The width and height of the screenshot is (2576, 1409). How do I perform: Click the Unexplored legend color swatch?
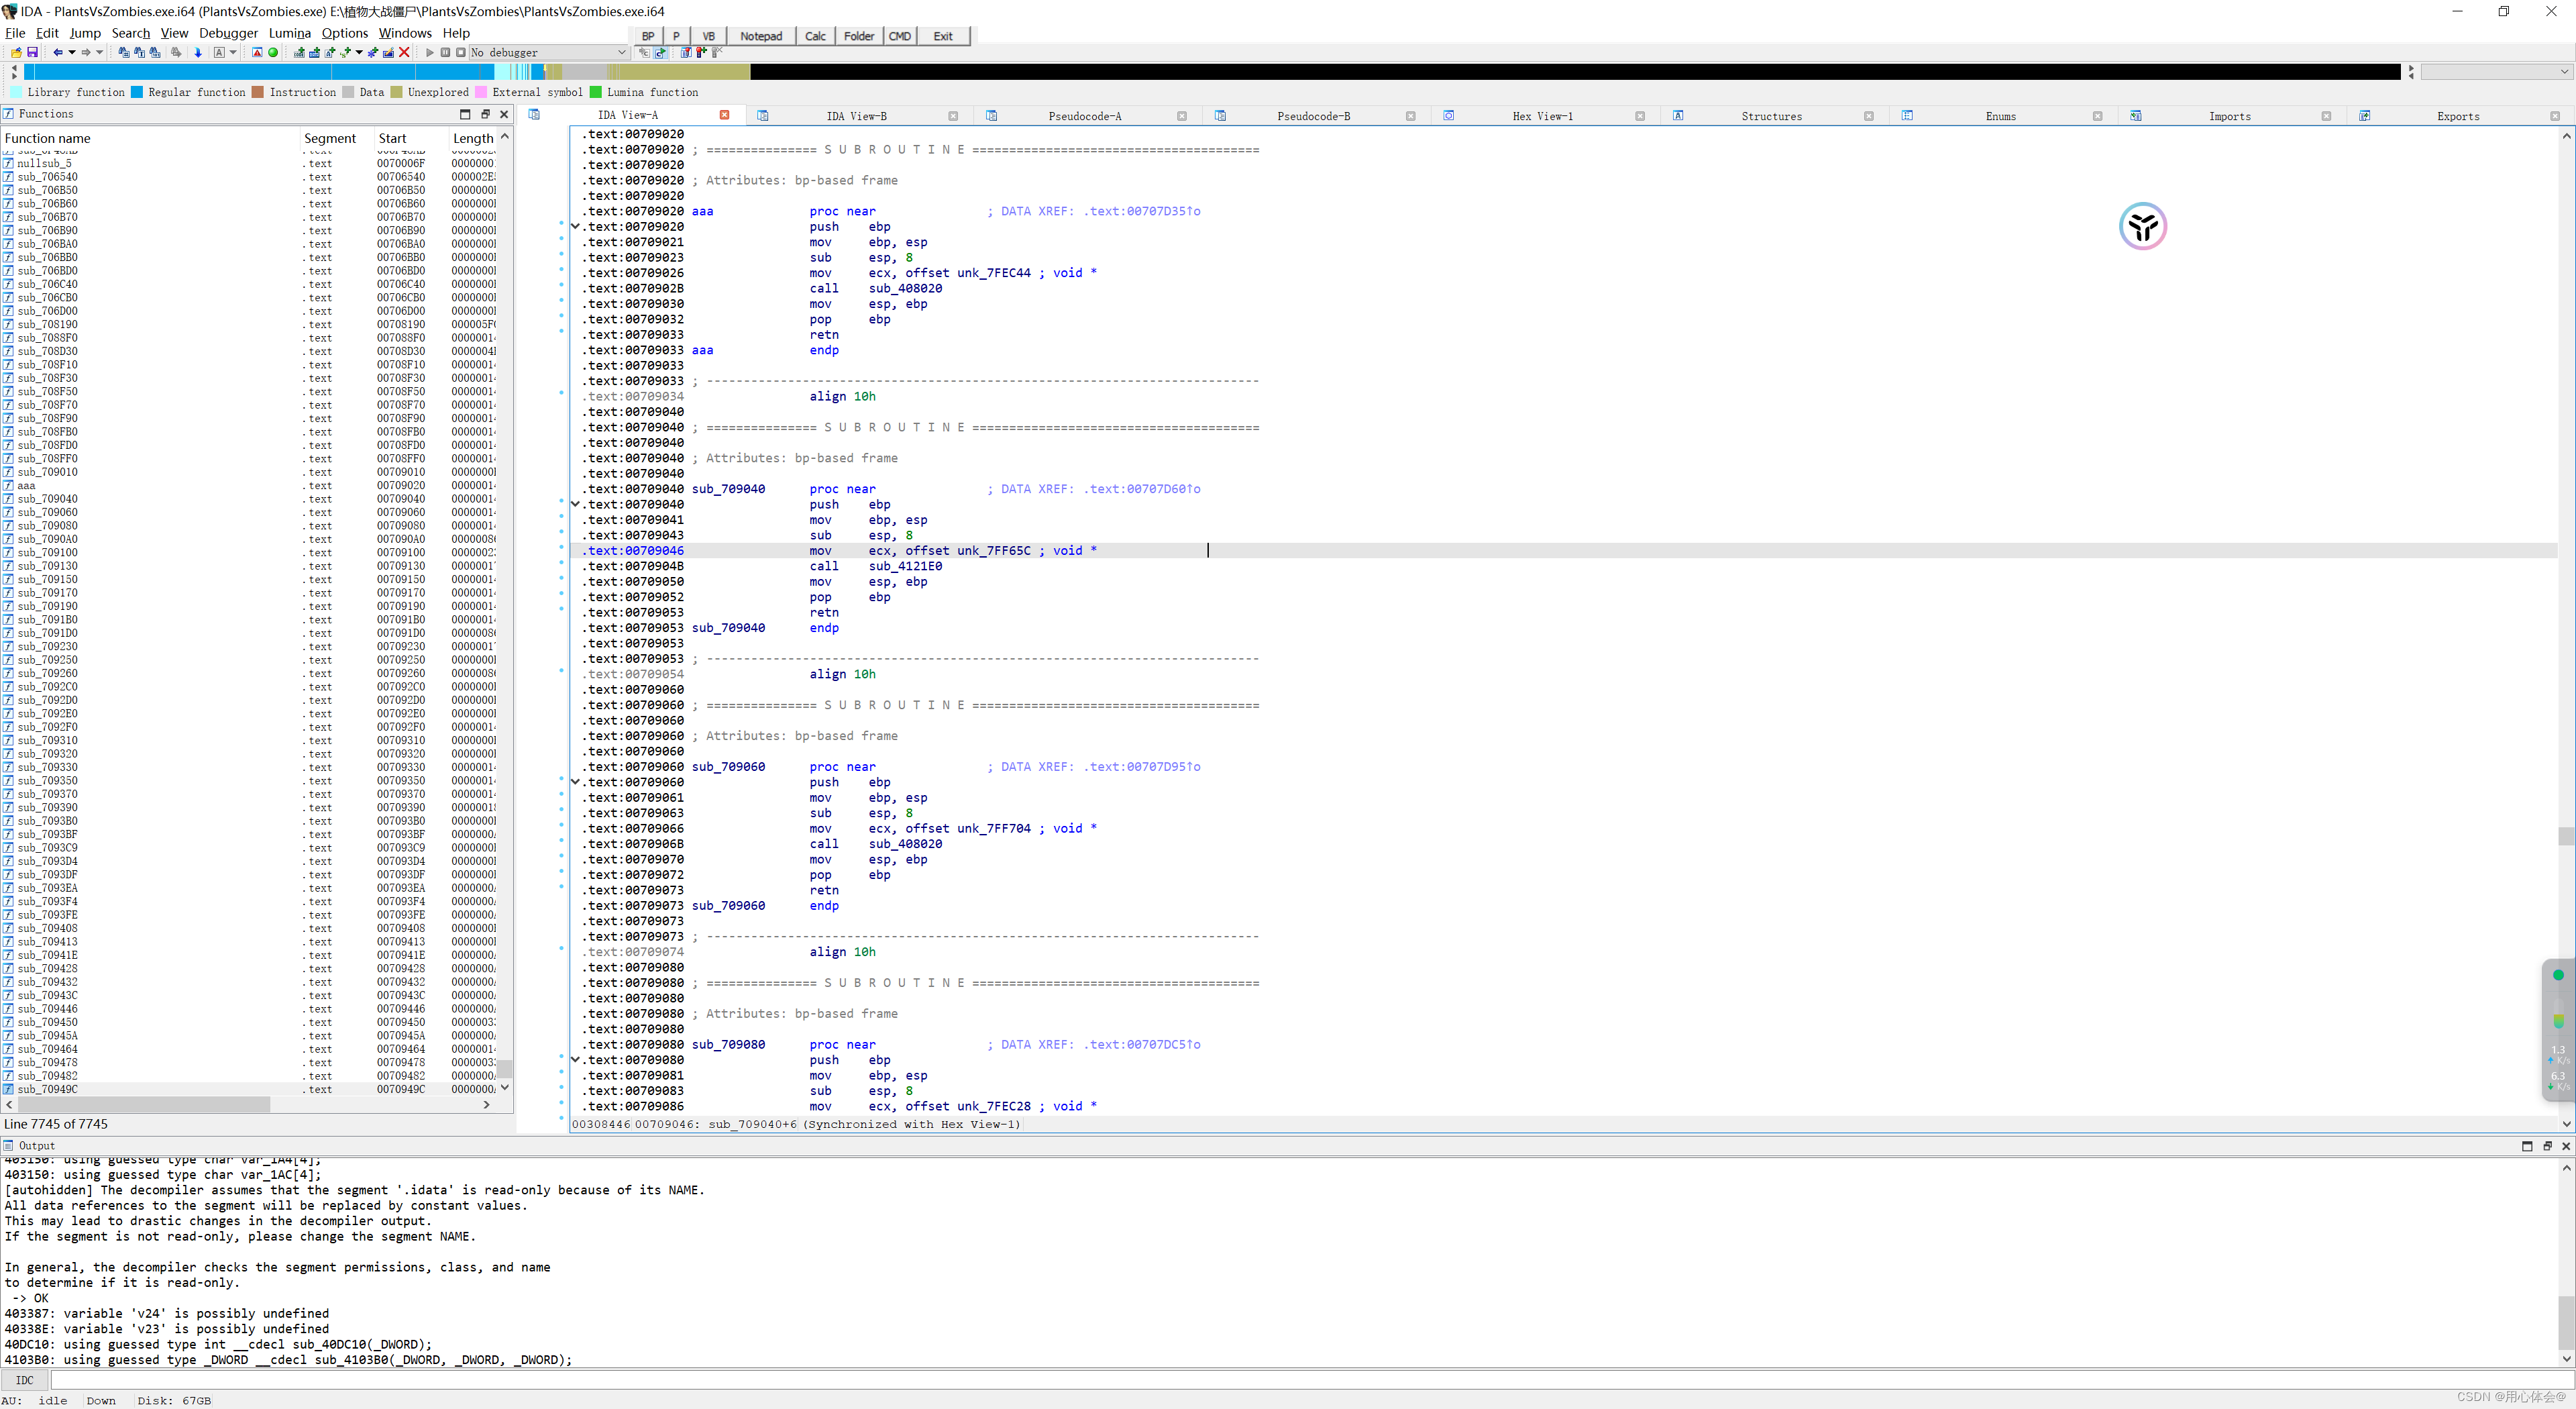(x=397, y=92)
